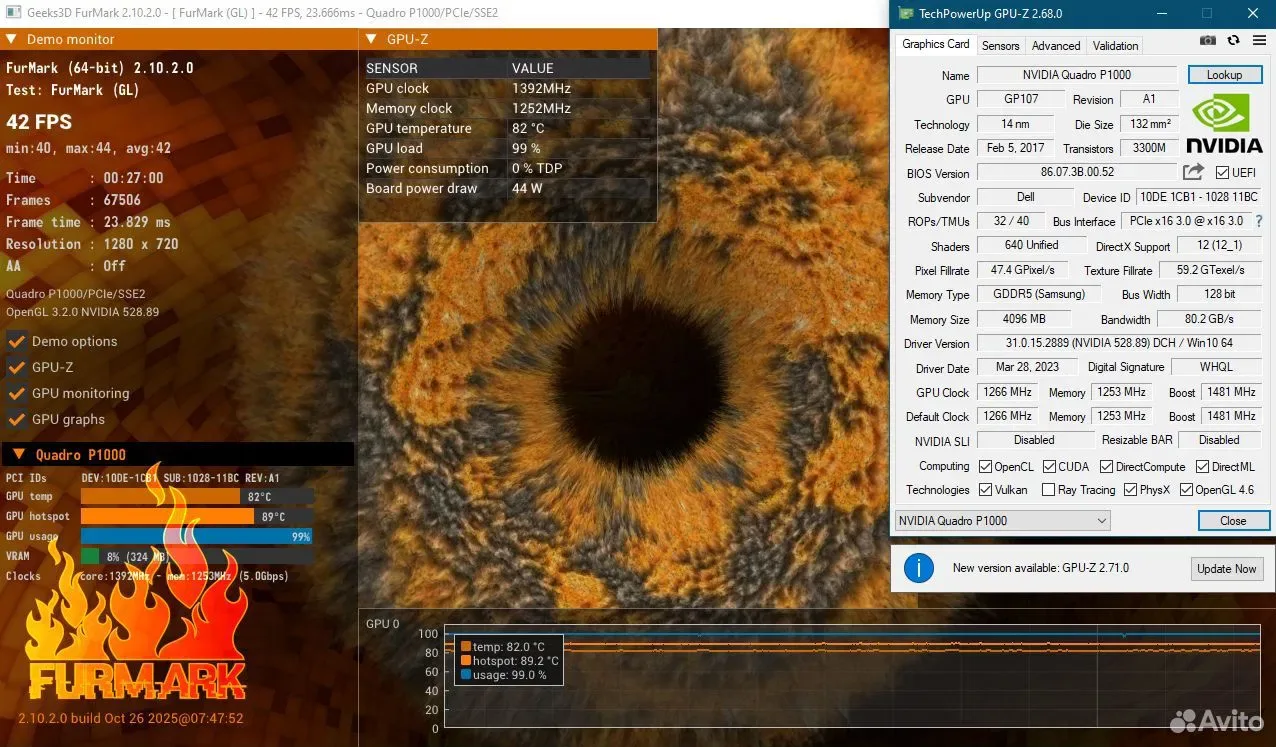Click the blue info icon near update notice
The height and width of the screenshot is (747, 1276).
[x=918, y=568]
